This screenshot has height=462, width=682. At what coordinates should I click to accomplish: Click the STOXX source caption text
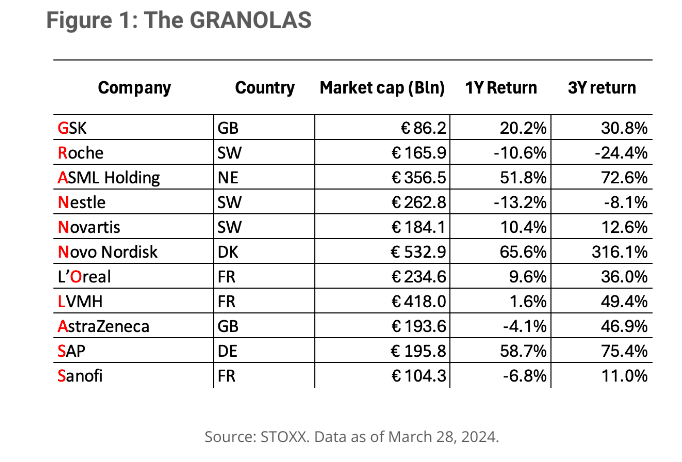coord(351,437)
